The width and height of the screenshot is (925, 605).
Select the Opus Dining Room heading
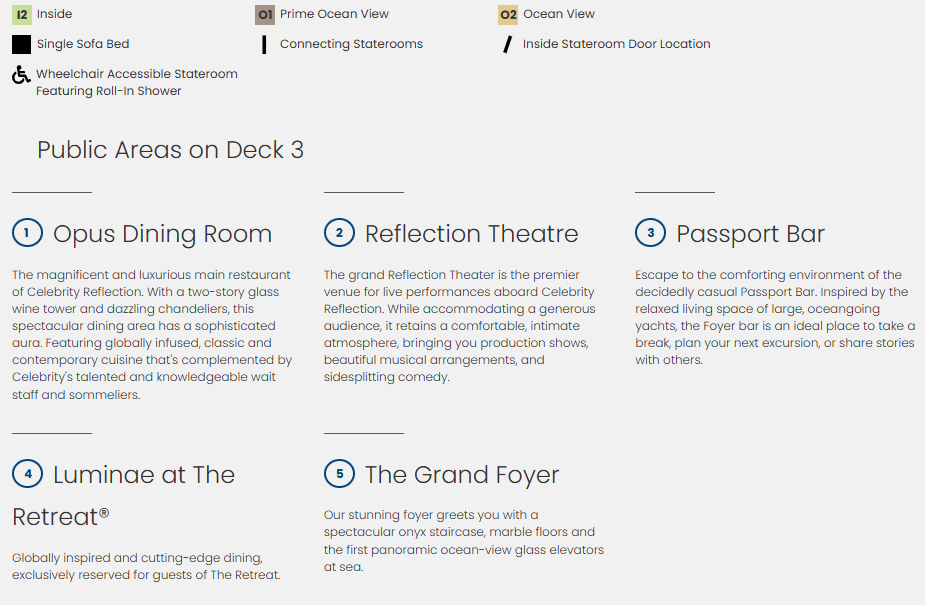coord(162,234)
